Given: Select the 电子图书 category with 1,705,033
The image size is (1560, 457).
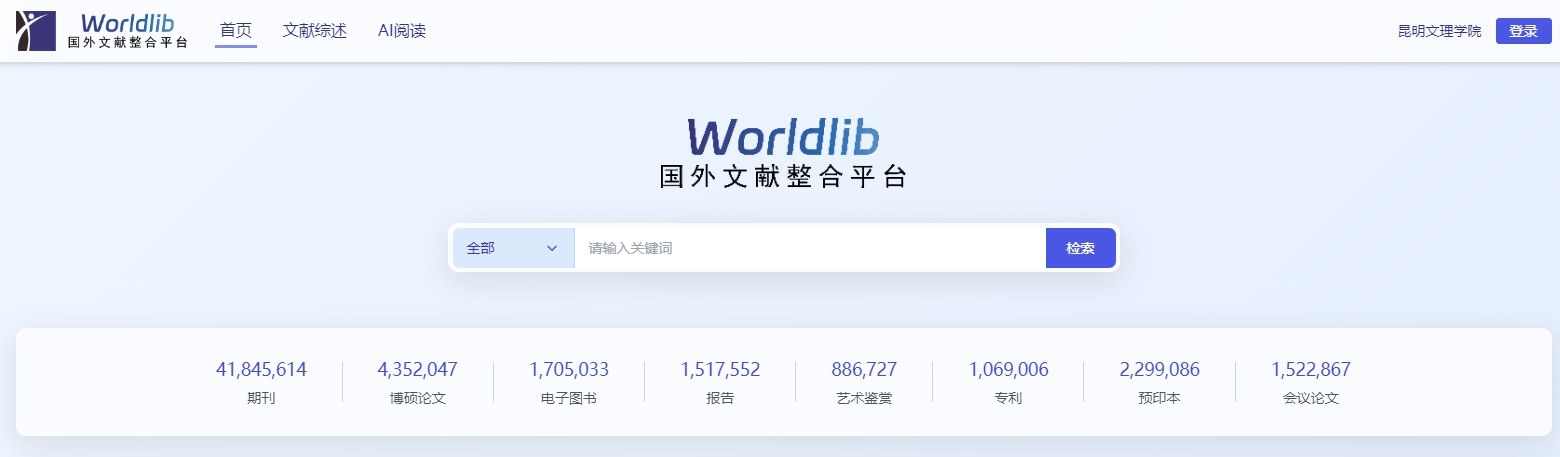Looking at the screenshot, I should click(568, 382).
